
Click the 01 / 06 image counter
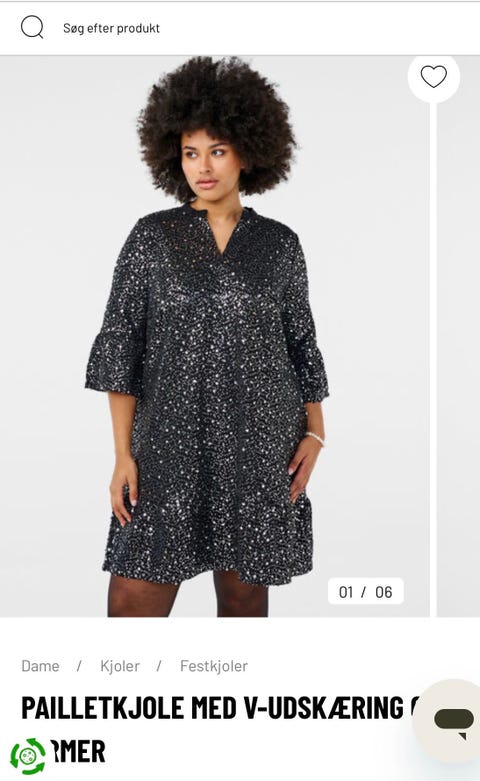(365, 592)
